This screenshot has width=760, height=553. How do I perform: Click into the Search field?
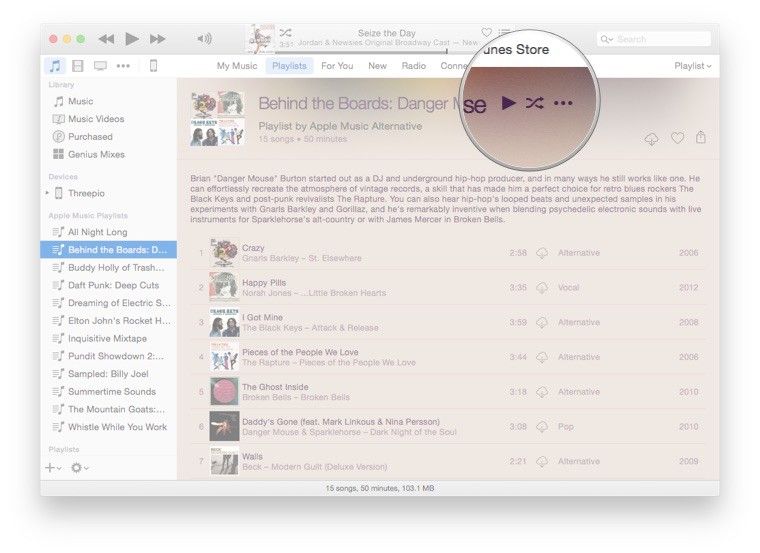click(660, 39)
